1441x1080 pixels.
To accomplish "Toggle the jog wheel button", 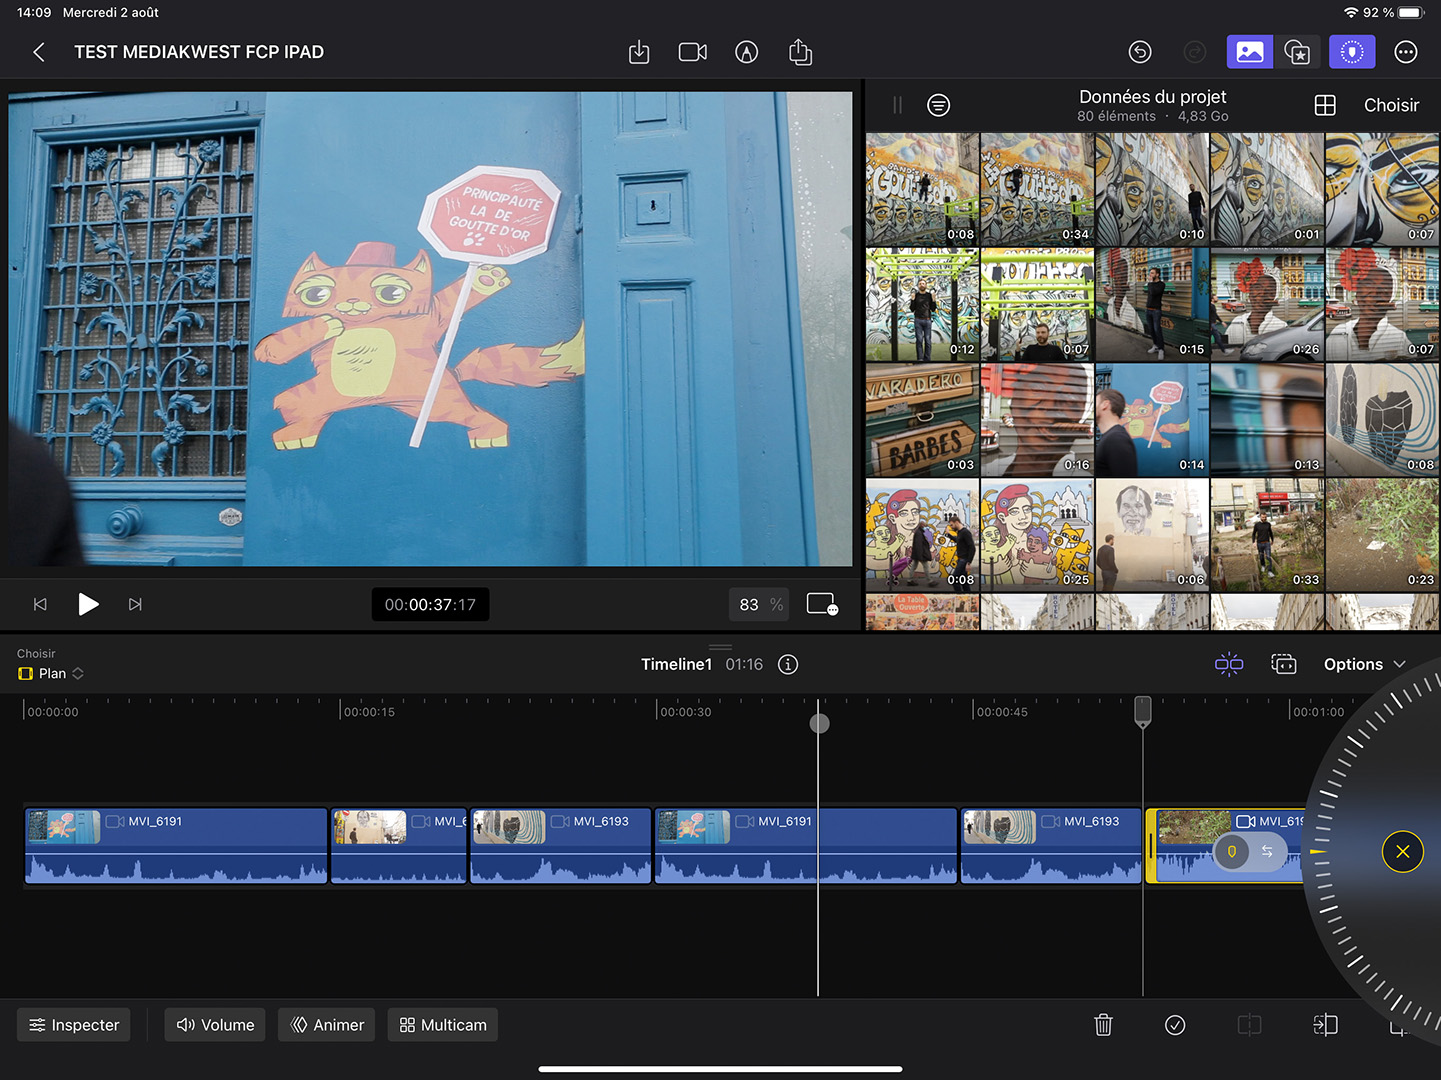I will click(x=1351, y=52).
